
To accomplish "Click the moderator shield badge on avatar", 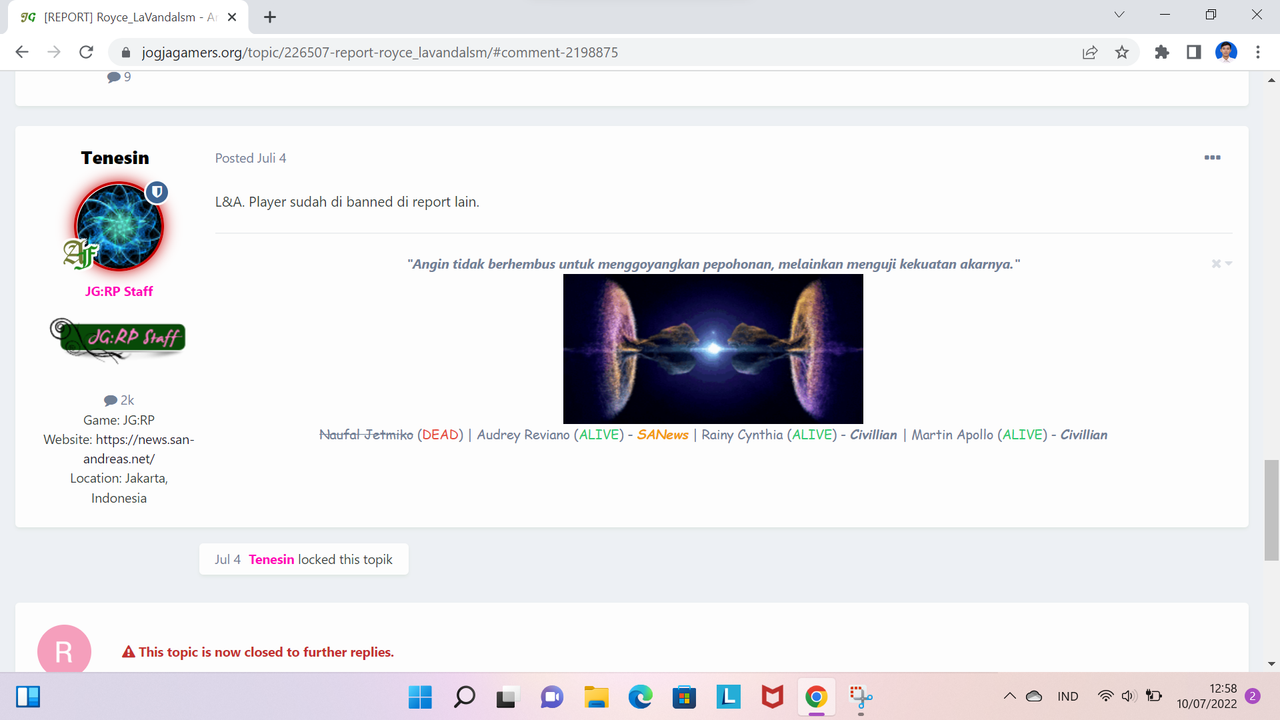I will [157, 192].
